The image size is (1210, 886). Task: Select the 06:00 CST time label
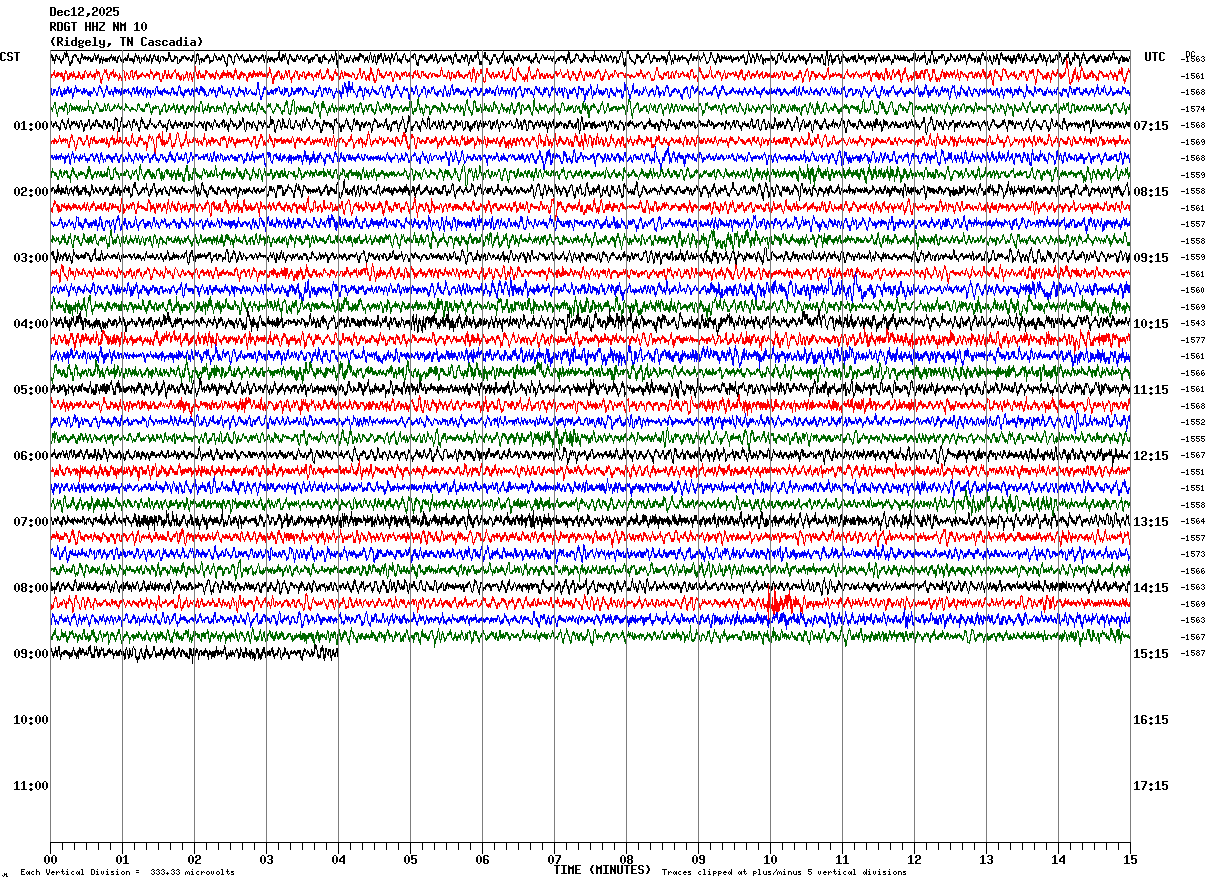point(30,456)
